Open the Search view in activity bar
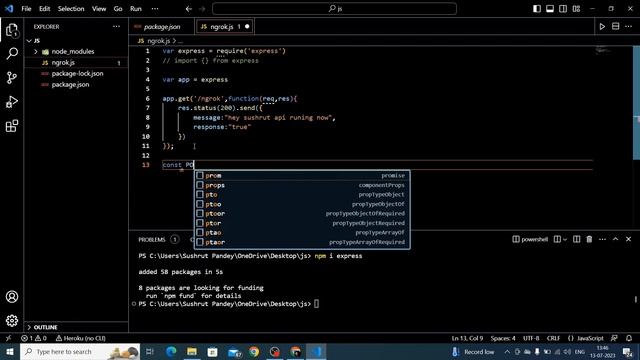The height and width of the screenshot is (360, 640). (x=12, y=53)
